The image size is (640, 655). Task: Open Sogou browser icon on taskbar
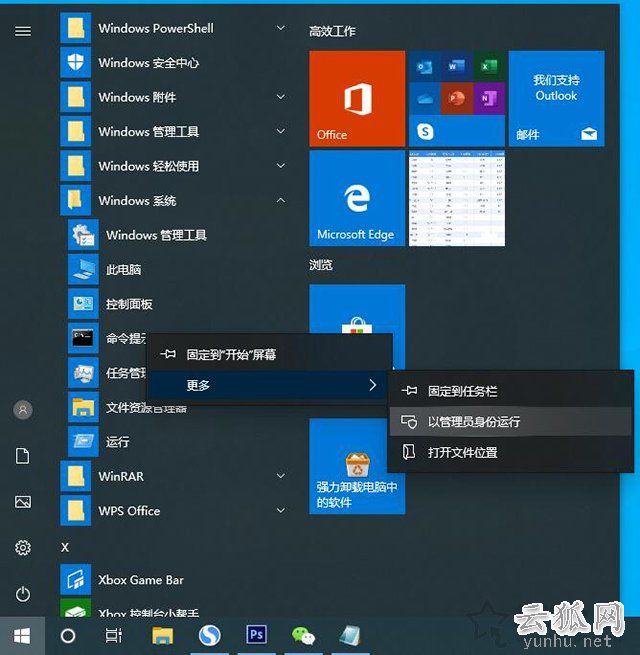(x=209, y=635)
